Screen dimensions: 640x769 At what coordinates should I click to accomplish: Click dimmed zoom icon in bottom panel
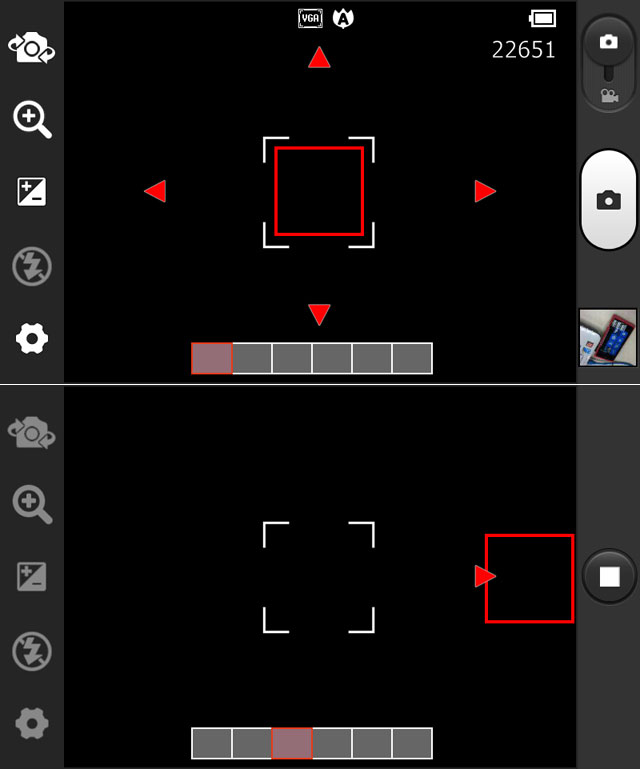click(x=32, y=504)
